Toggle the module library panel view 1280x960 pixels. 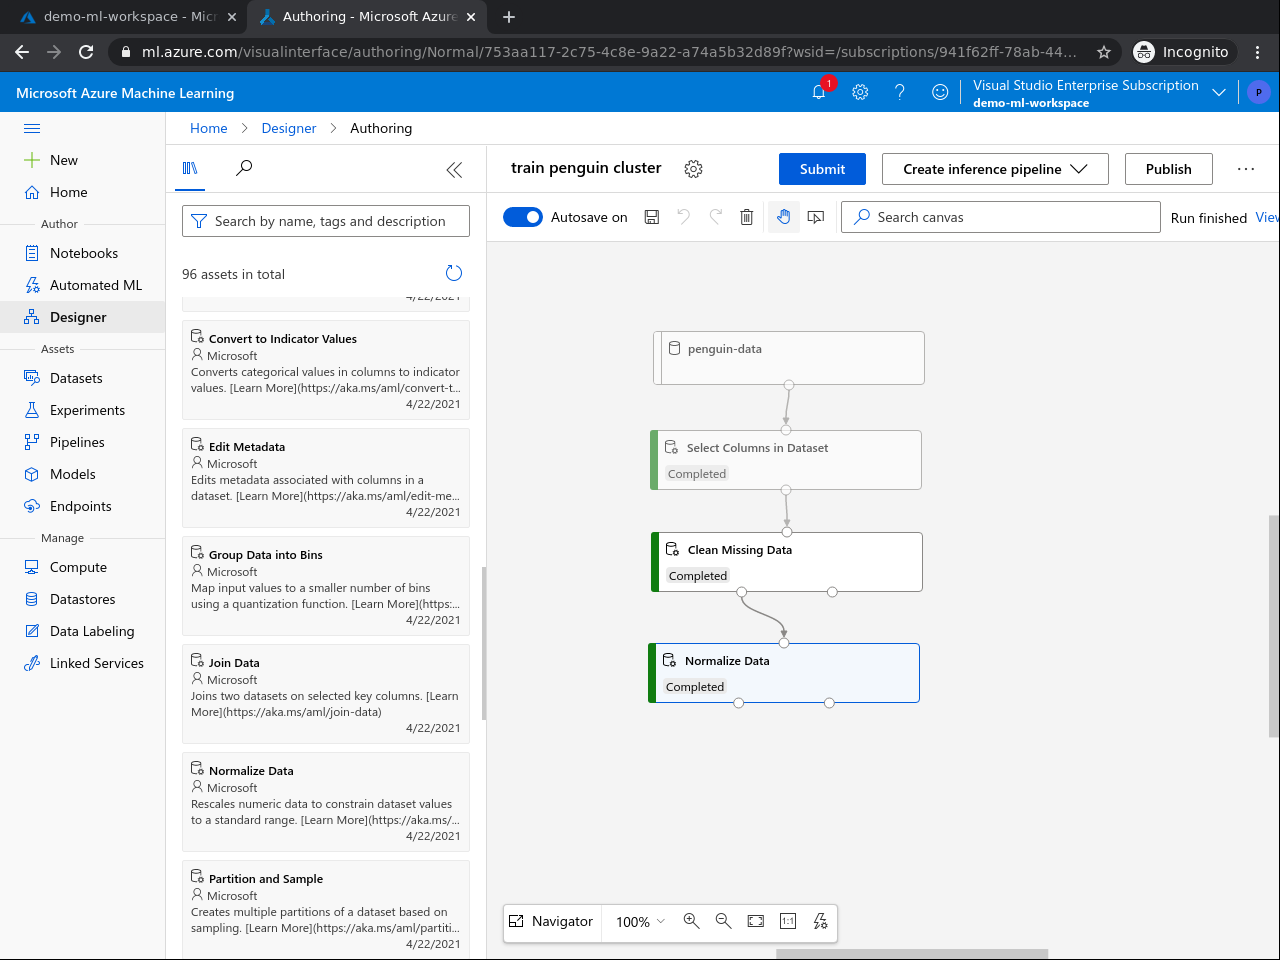190,169
